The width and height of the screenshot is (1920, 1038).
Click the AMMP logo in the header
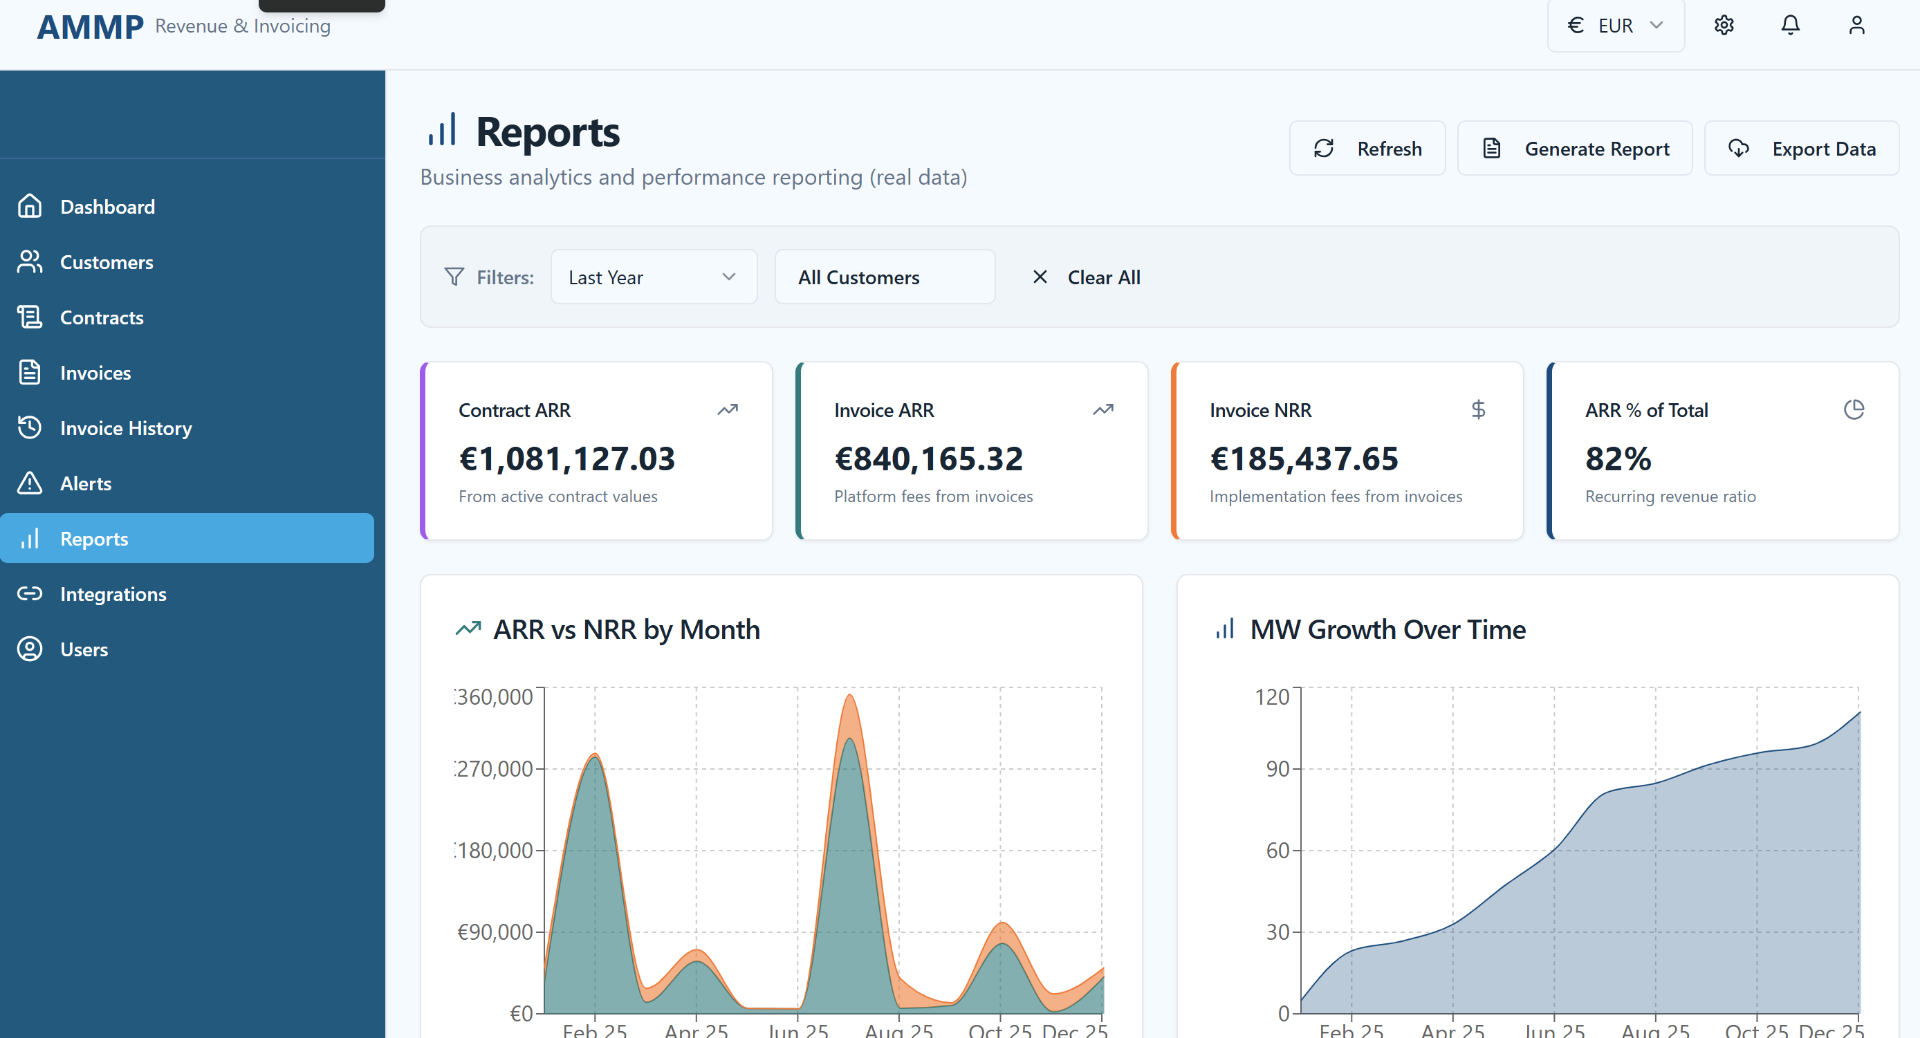pos(89,26)
